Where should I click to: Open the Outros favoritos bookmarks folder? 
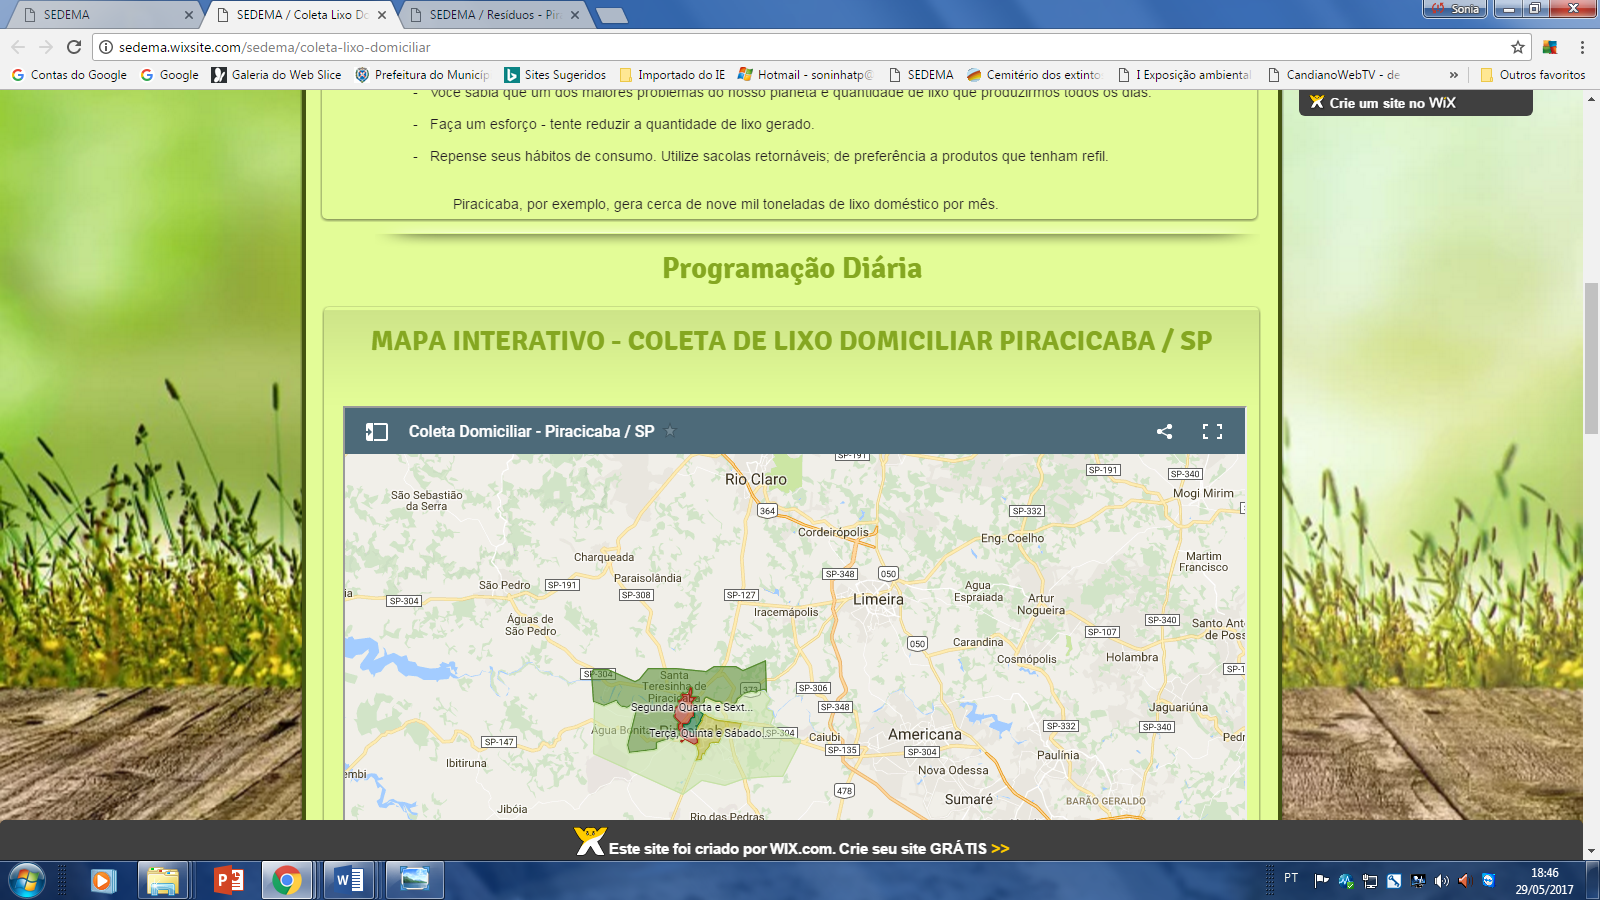[x=1533, y=75]
